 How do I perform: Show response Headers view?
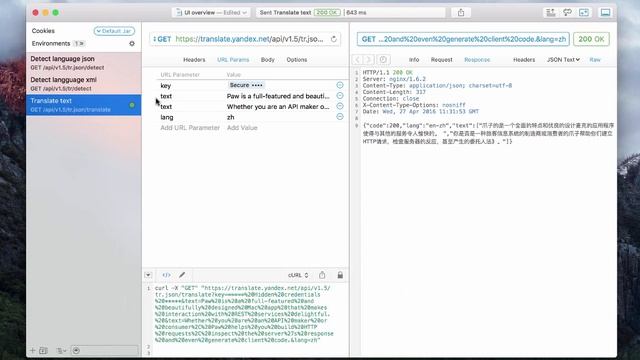[x=524, y=60]
